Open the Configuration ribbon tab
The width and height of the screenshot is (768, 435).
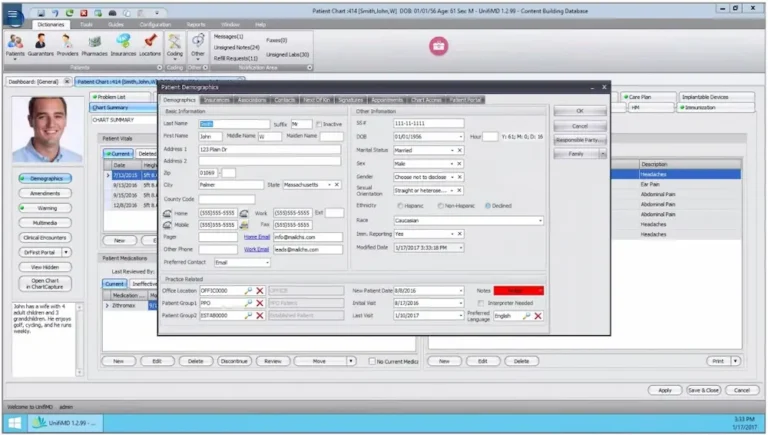155,24
